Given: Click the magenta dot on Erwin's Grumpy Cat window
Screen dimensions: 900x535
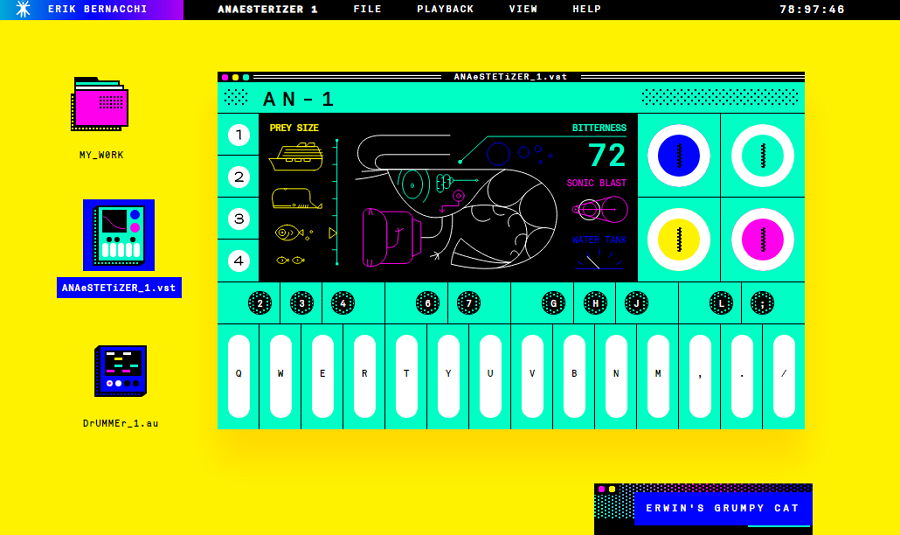Looking at the screenshot, I should (x=602, y=489).
